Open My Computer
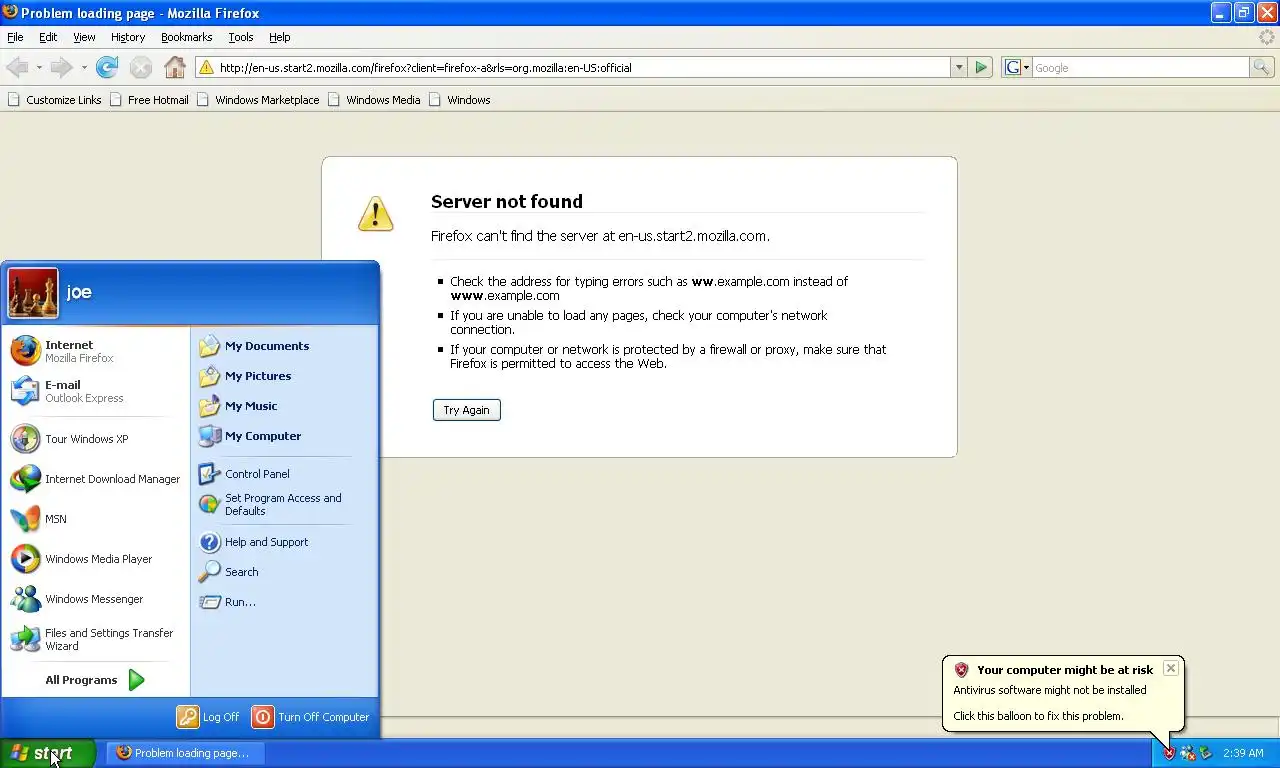1280x768 pixels. point(284,436)
